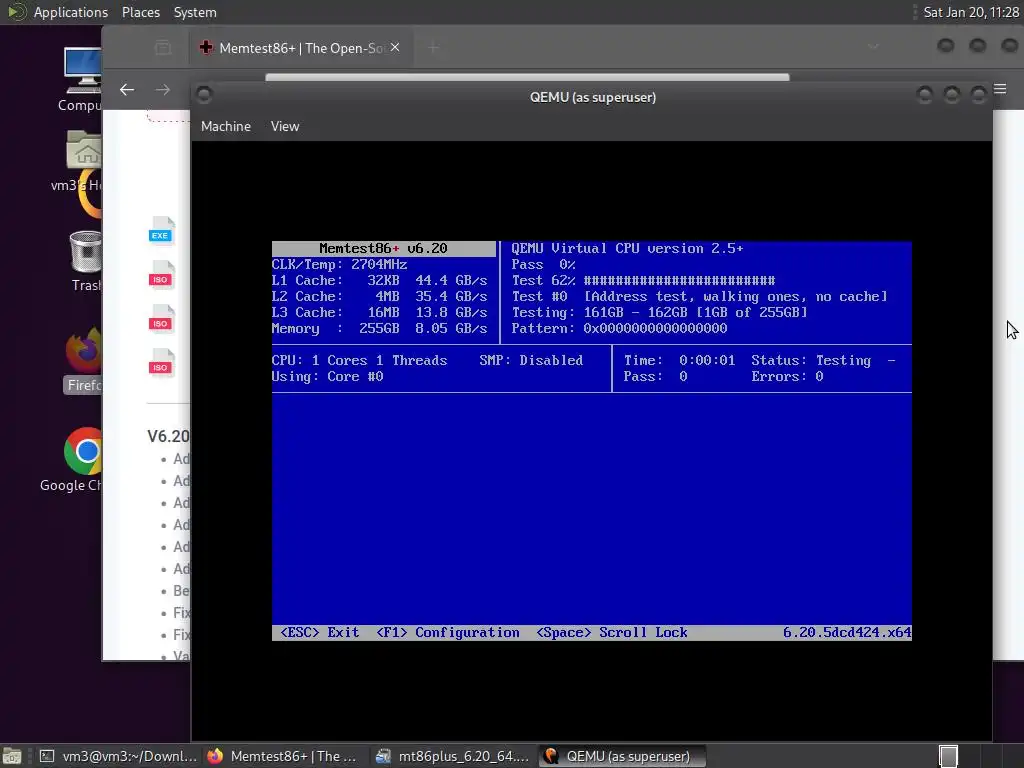This screenshot has height=768, width=1024.
Task: Click the QEMU window menu button at left
Action: pos(204,95)
